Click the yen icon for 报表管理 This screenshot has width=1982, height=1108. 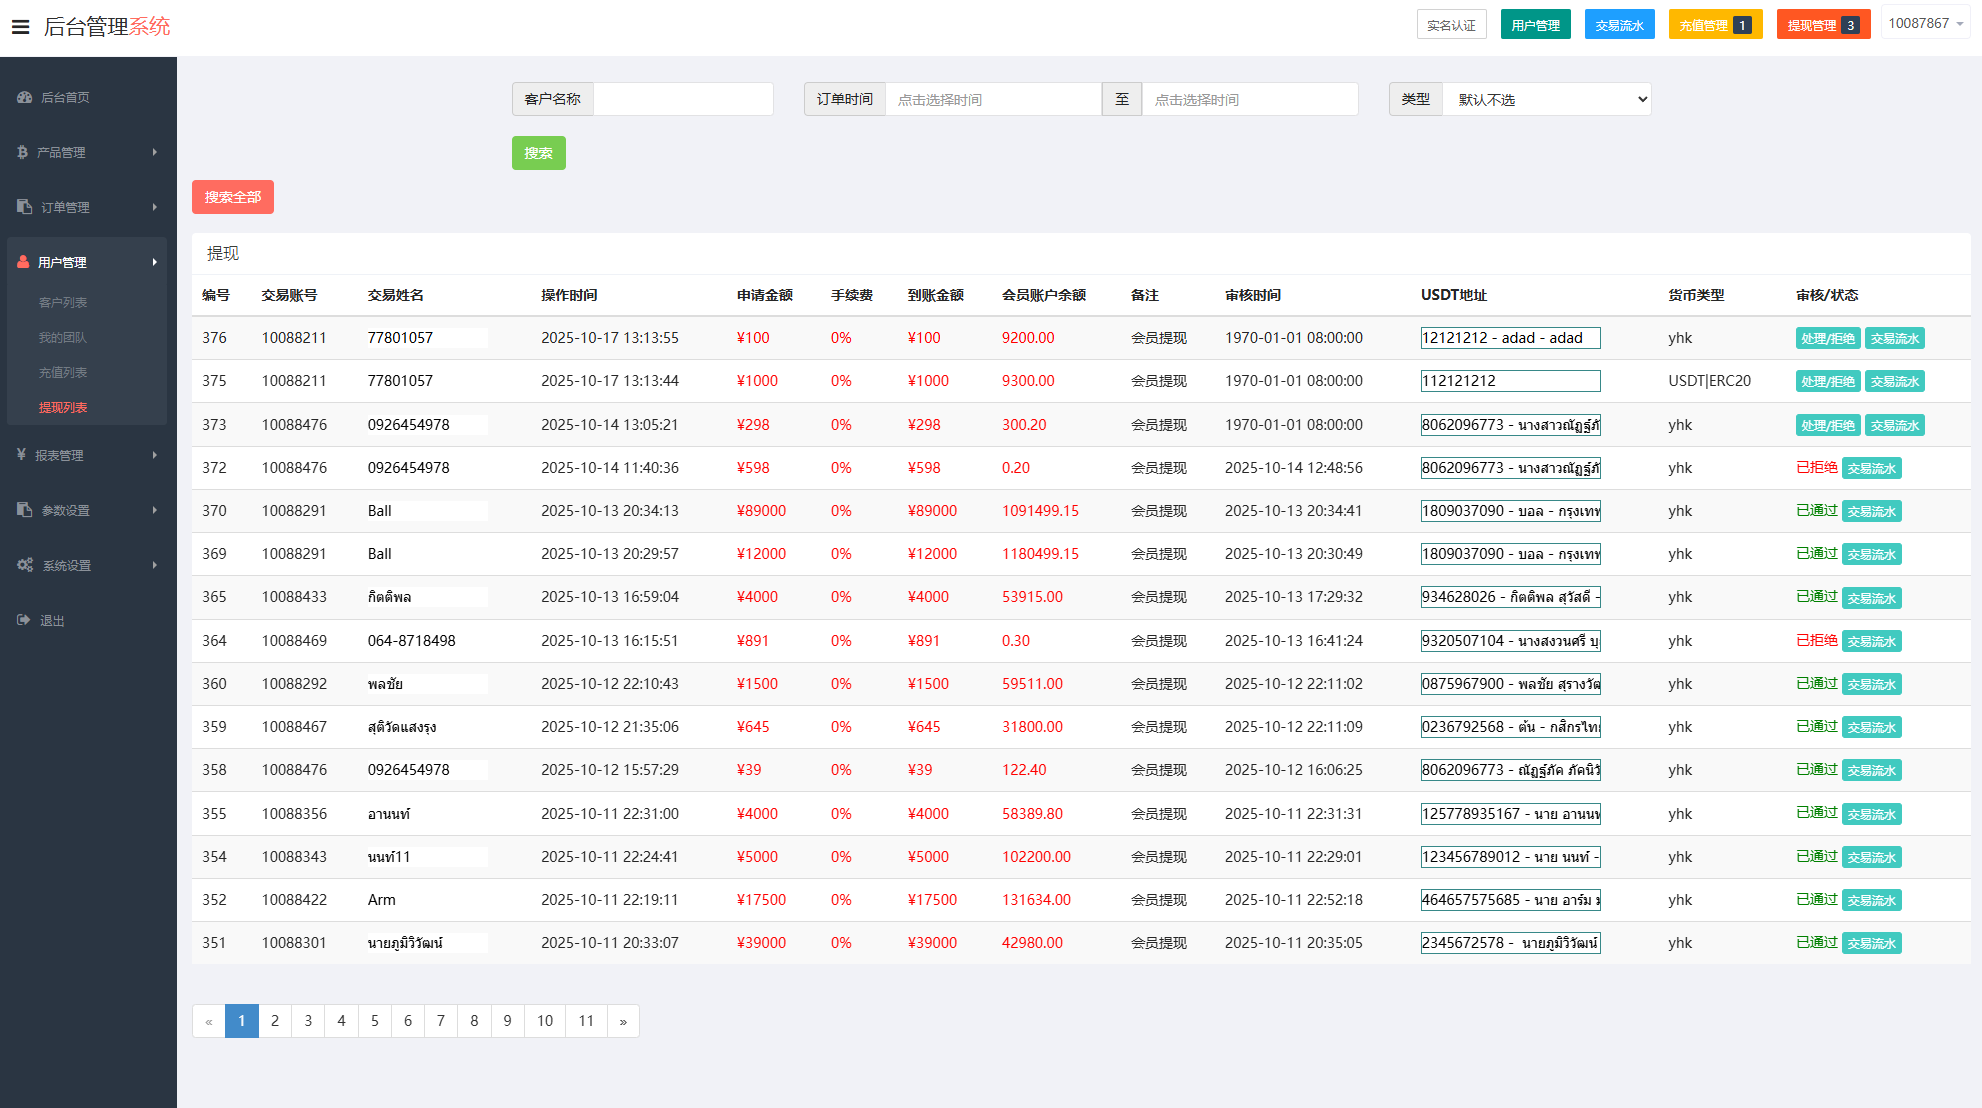point(22,455)
